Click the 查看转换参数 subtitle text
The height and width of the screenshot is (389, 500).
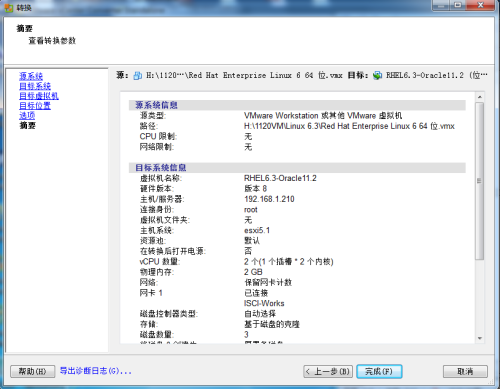coord(52,41)
